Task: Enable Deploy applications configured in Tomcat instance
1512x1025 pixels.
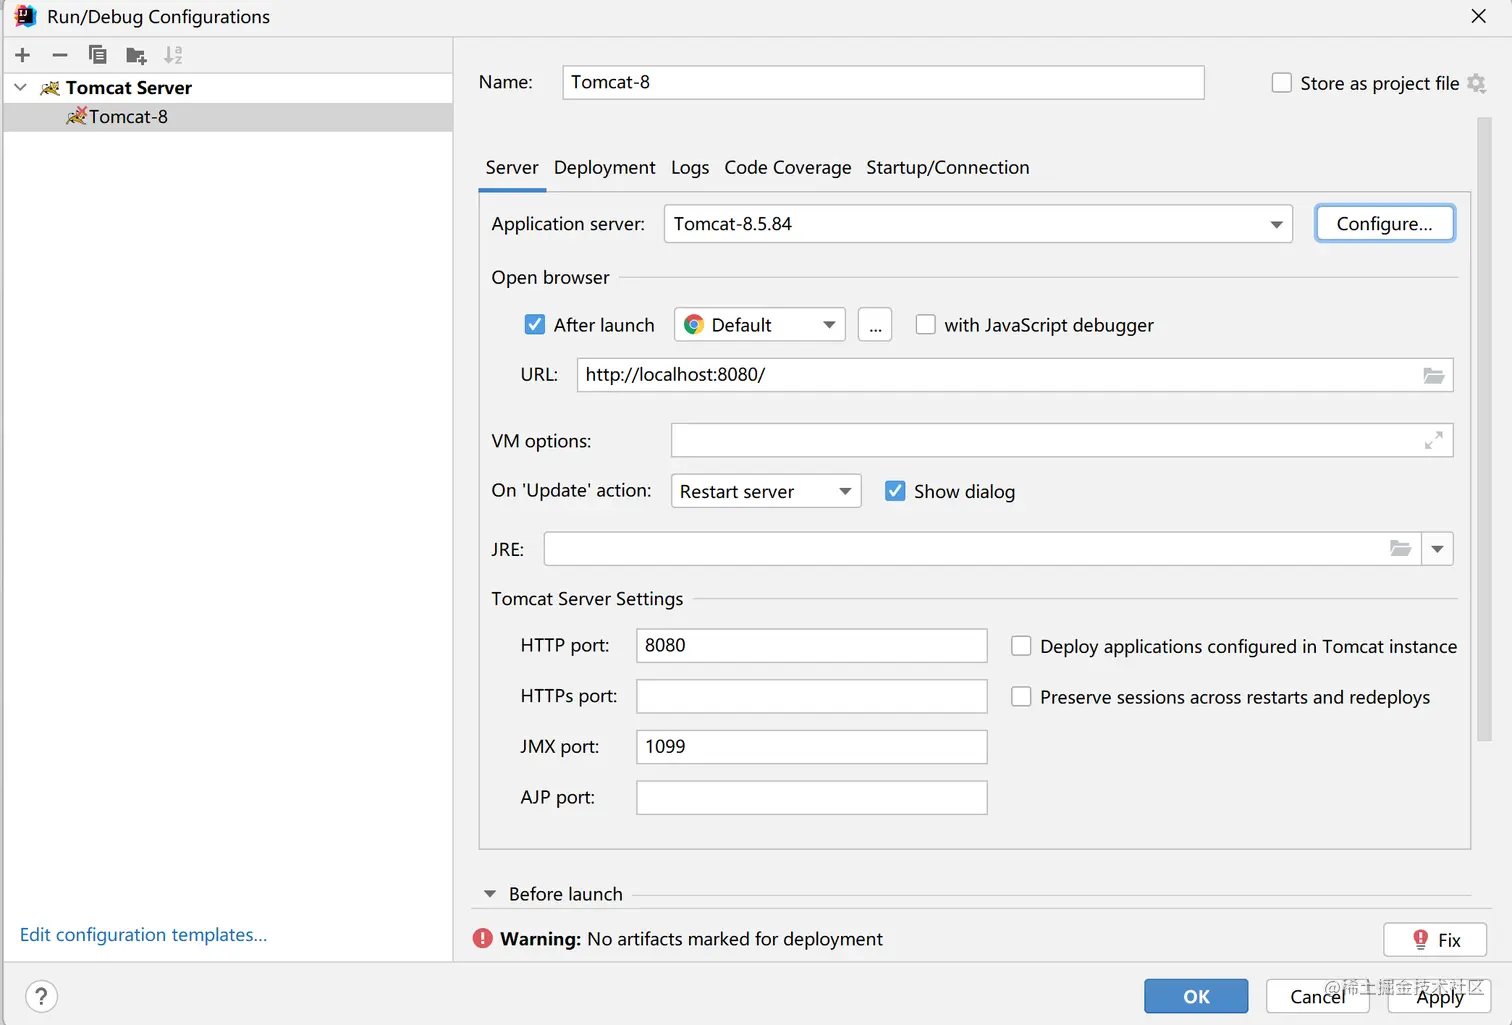Action: tap(1021, 646)
